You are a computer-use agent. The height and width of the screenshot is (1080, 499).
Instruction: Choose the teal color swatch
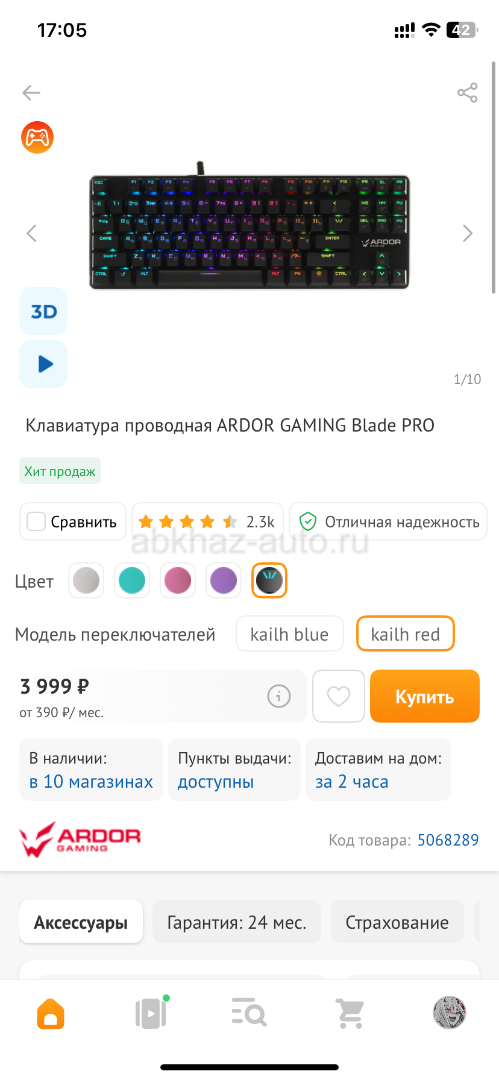(x=132, y=581)
